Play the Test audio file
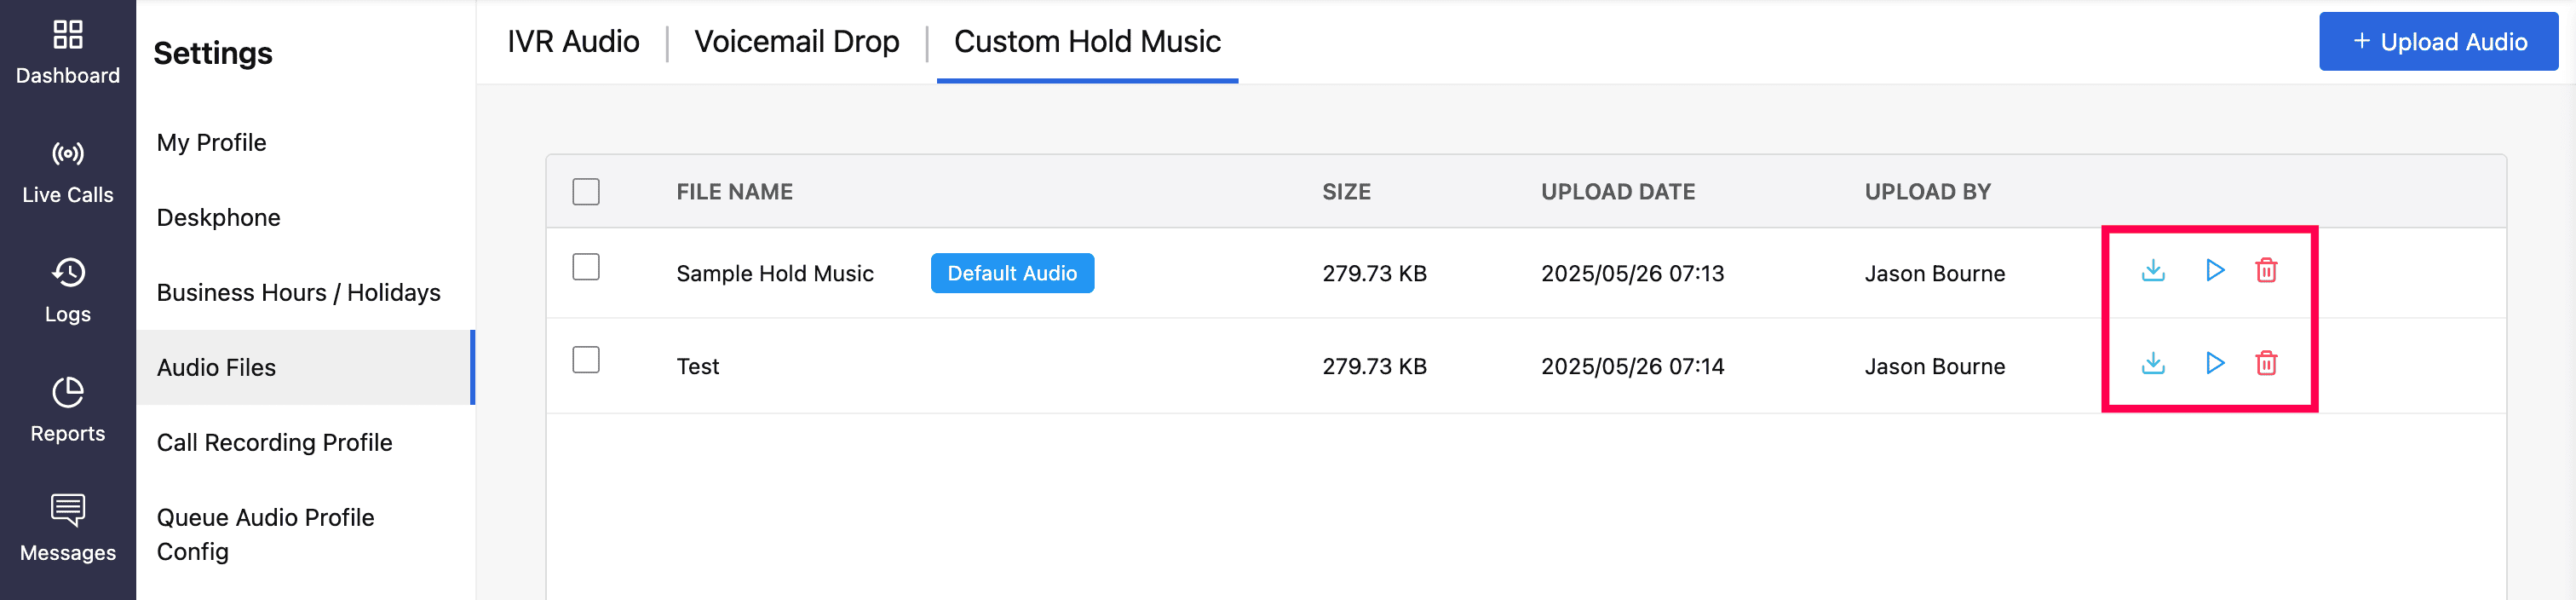 (2214, 364)
